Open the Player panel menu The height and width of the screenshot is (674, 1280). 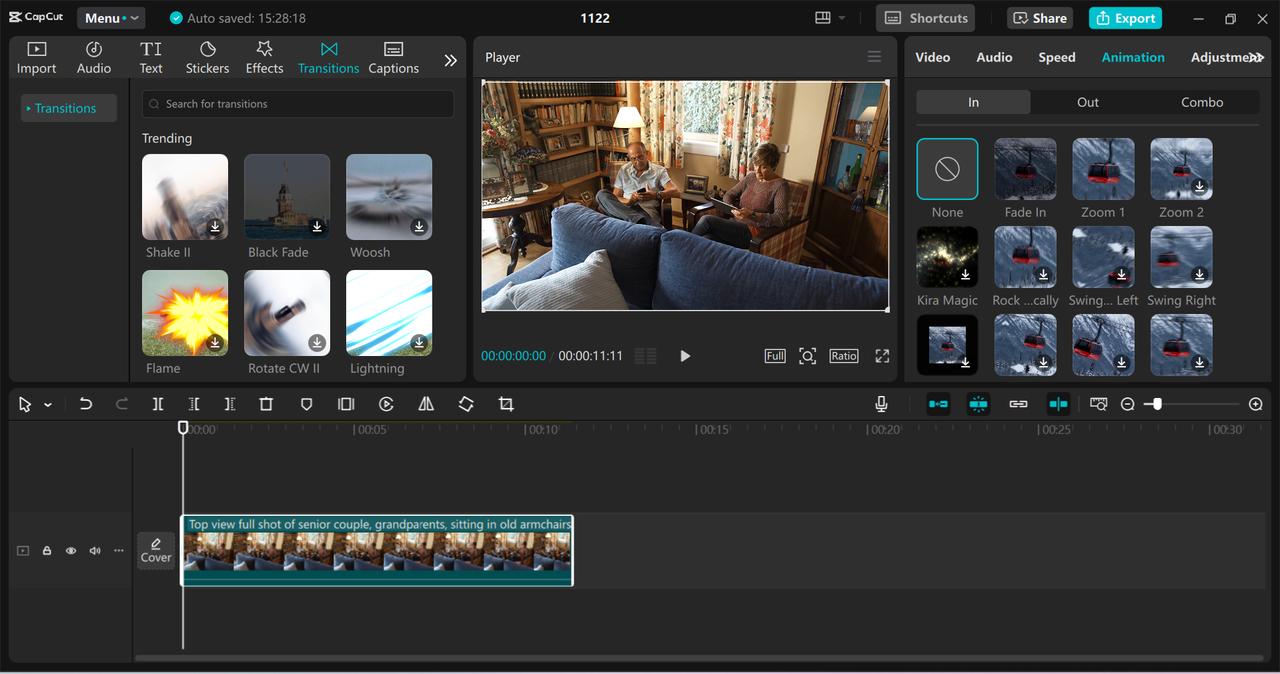(874, 57)
